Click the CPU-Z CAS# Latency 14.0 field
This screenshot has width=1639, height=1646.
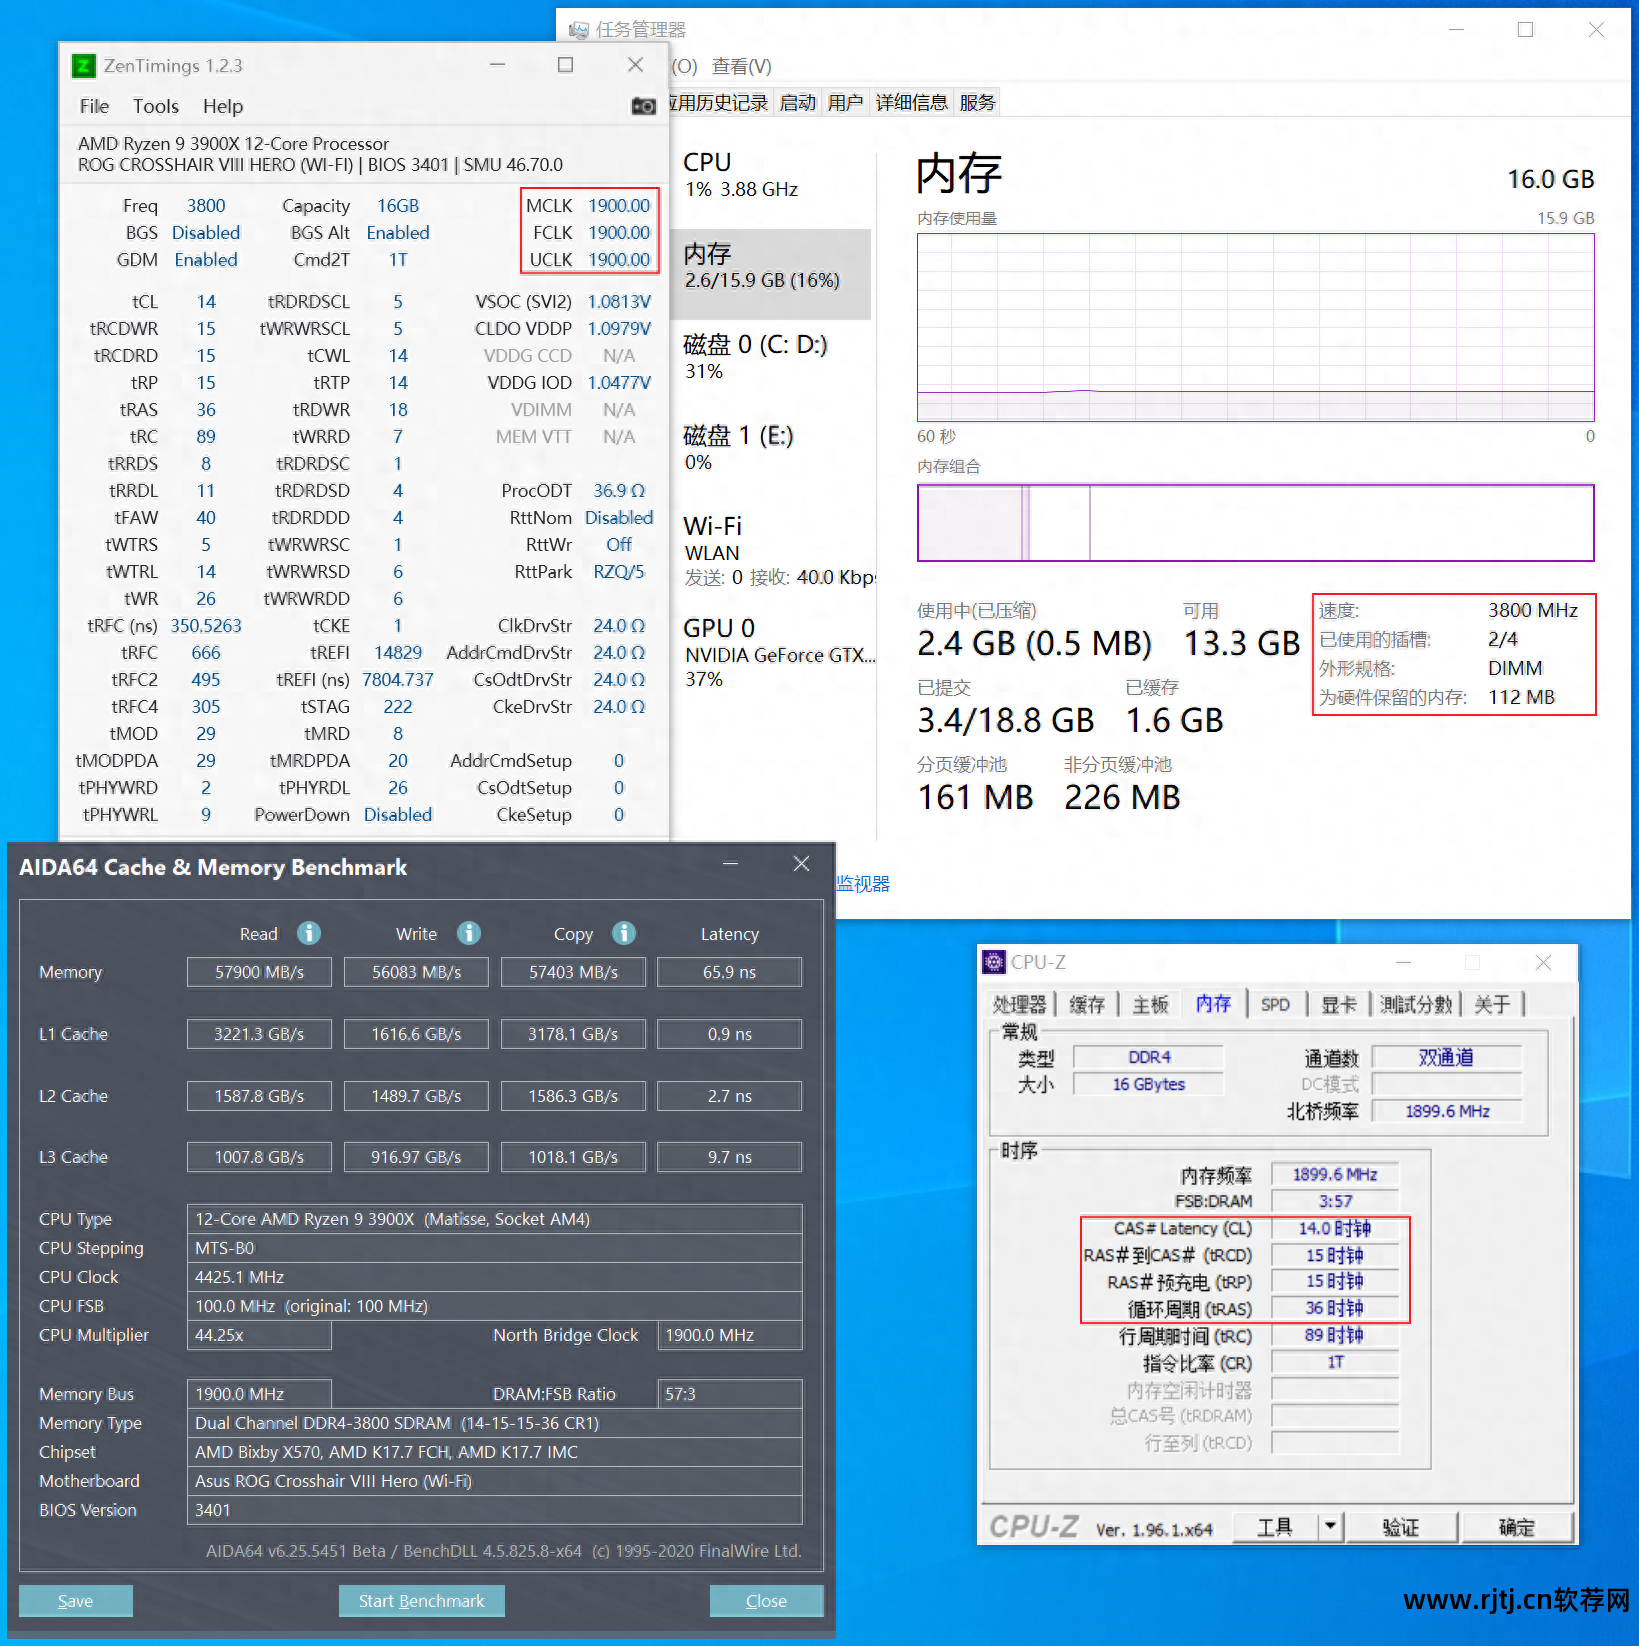1335,1228
